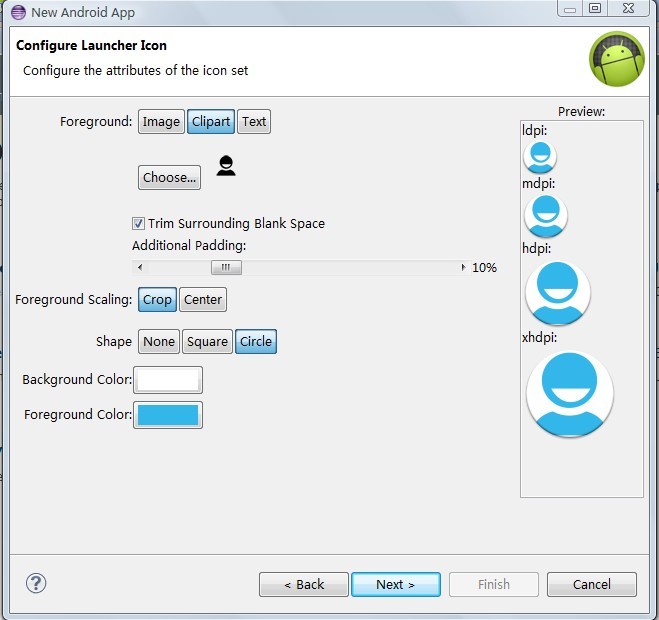Click the Additional Padding slider thumb

[226, 267]
